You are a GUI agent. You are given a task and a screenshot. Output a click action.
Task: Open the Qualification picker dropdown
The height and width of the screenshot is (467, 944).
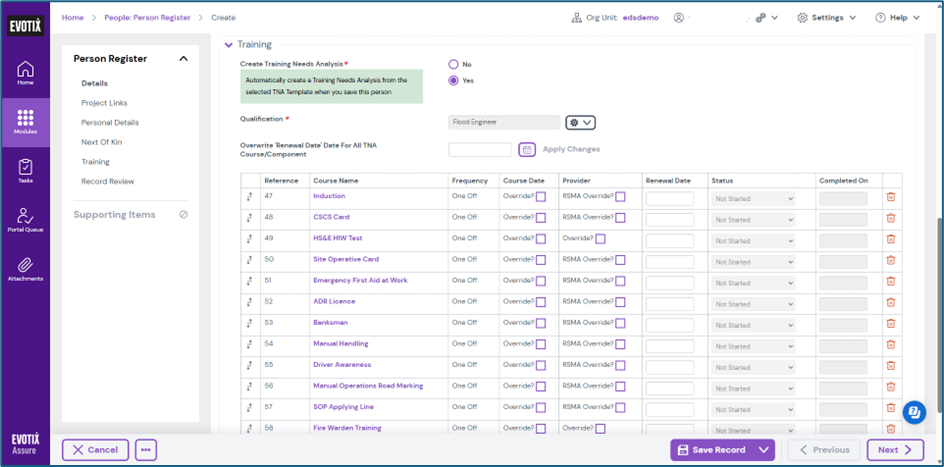[581, 122]
